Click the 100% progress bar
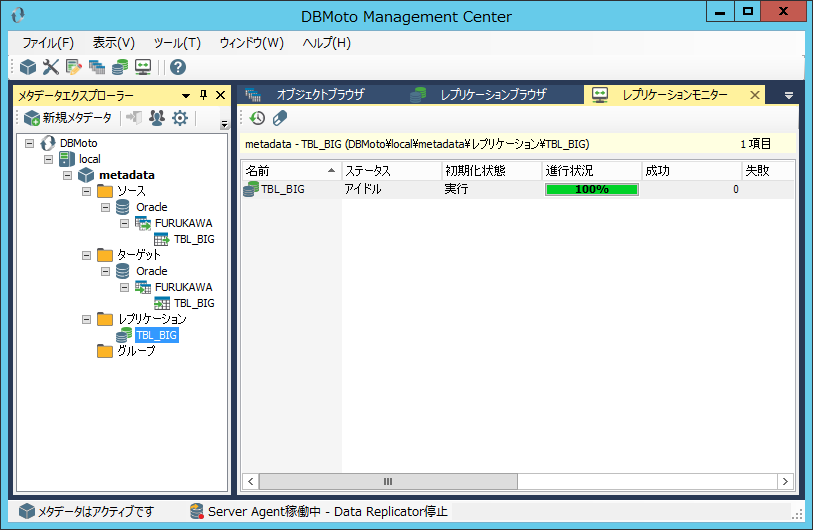Screen dimensions: 813x530 click(592, 190)
